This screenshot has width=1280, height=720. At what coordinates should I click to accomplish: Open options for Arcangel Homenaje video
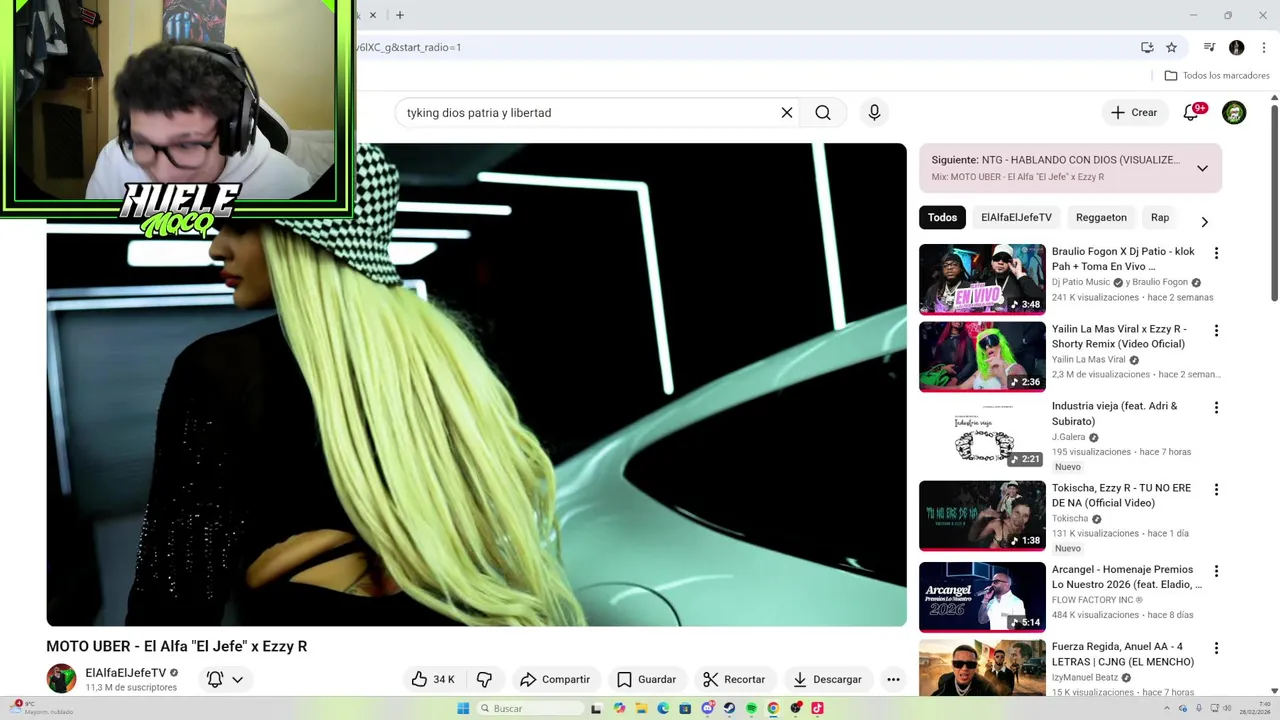(1216, 571)
